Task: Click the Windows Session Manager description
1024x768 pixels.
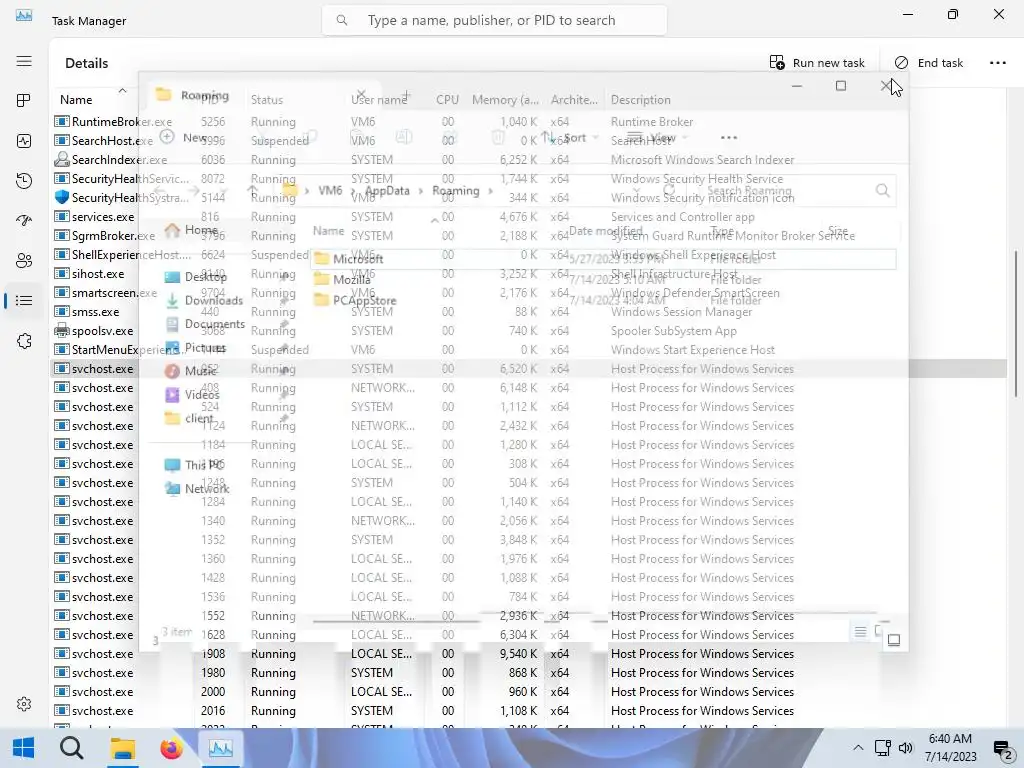Action: pos(681,312)
